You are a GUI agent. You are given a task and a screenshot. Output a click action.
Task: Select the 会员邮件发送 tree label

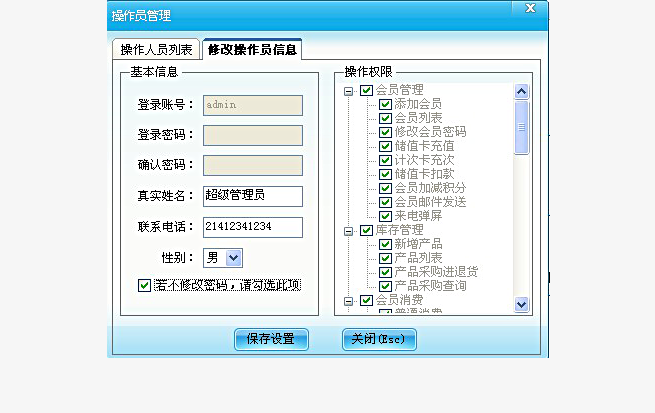(430, 202)
